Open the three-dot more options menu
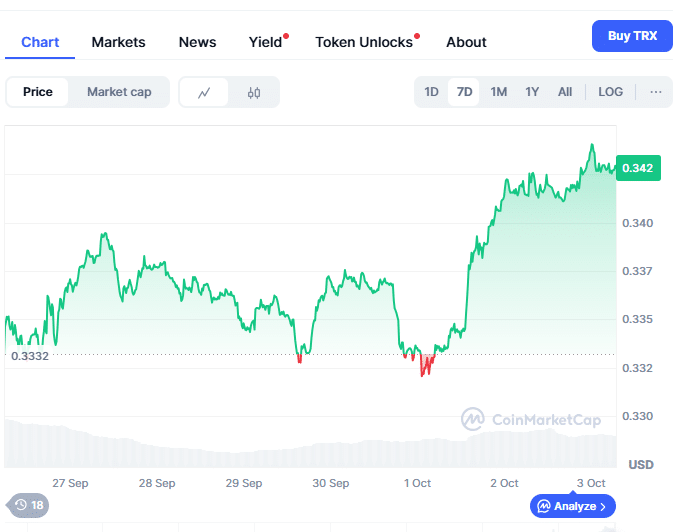 (656, 92)
